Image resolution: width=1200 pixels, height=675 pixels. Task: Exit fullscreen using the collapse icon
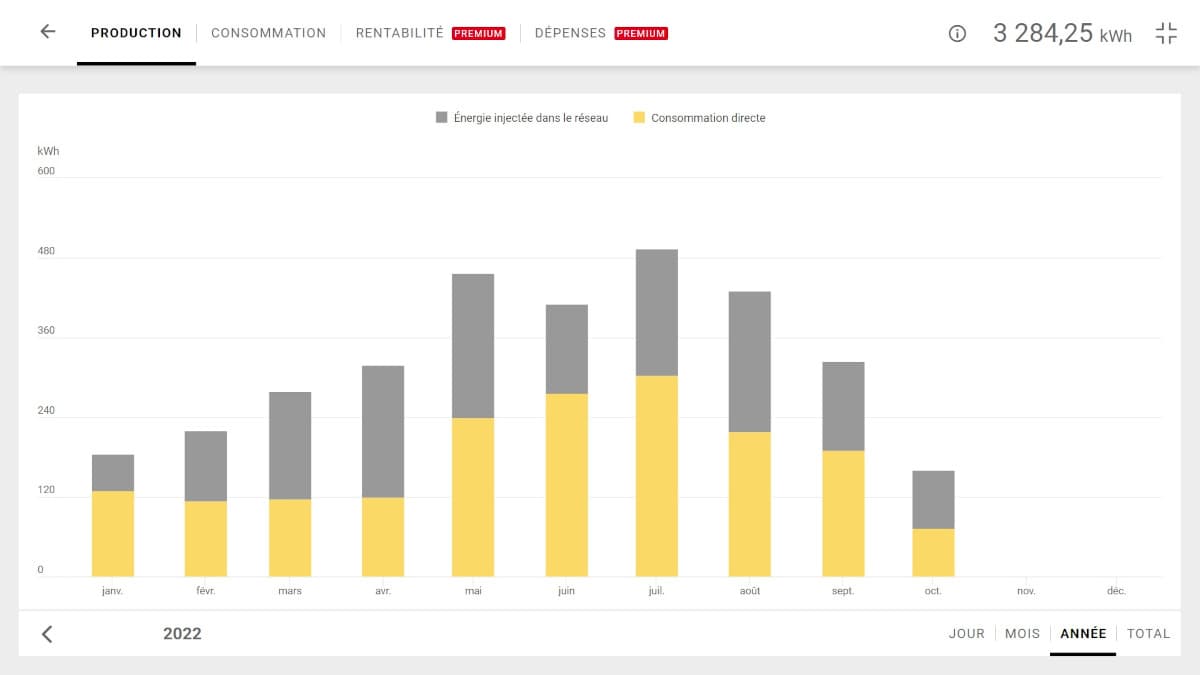tap(1166, 33)
